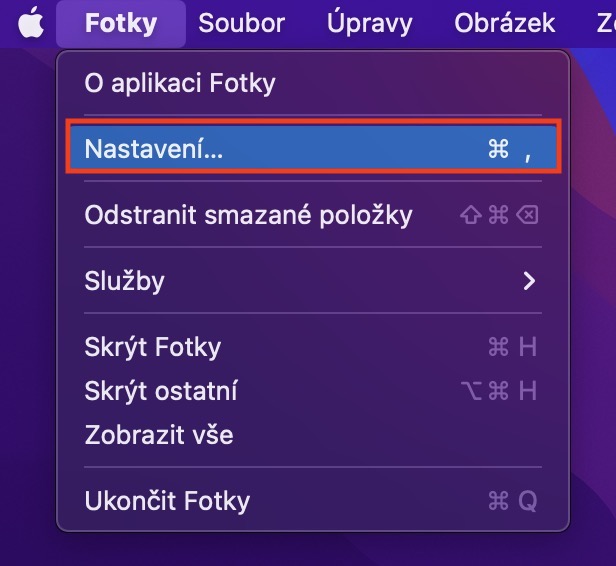Select Skrýt ostatní
This screenshot has height=566, width=616.
pos(161,391)
